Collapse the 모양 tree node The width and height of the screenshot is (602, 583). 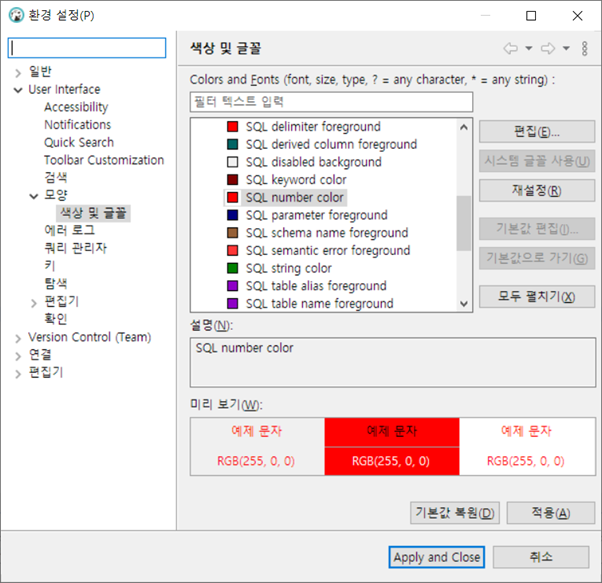(x=34, y=197)
